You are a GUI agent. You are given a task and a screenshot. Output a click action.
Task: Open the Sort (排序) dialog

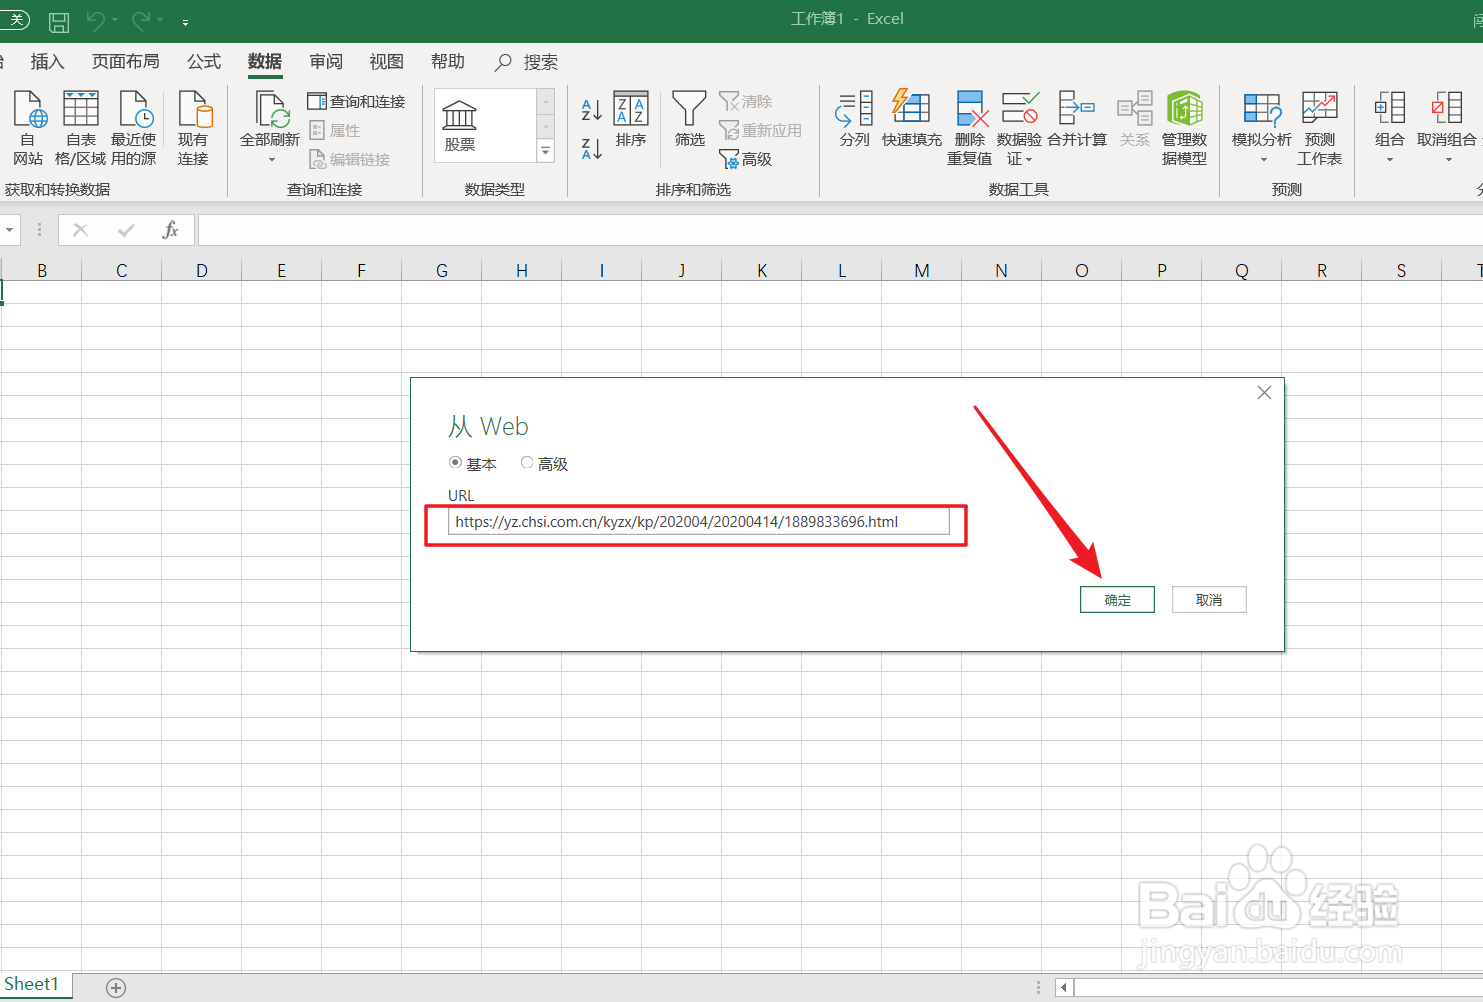tap(631, 119)
